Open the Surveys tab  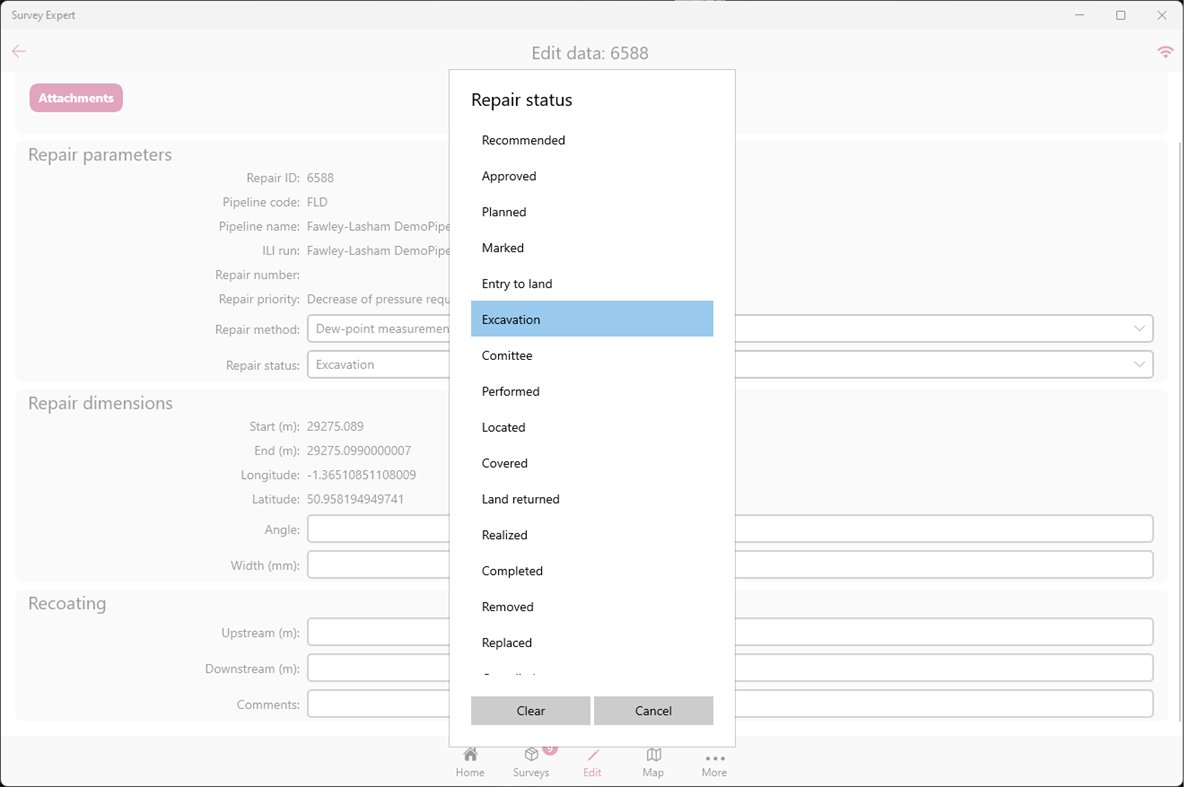click(x=531, y=762)
